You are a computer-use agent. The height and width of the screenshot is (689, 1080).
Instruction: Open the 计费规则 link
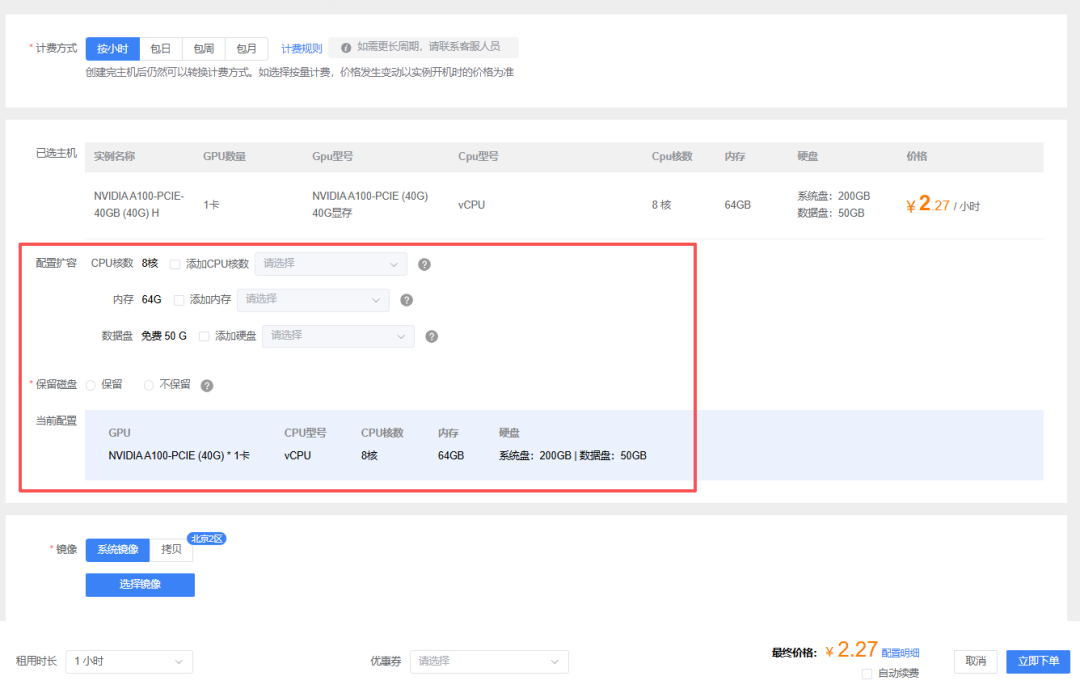coord(302,49)
